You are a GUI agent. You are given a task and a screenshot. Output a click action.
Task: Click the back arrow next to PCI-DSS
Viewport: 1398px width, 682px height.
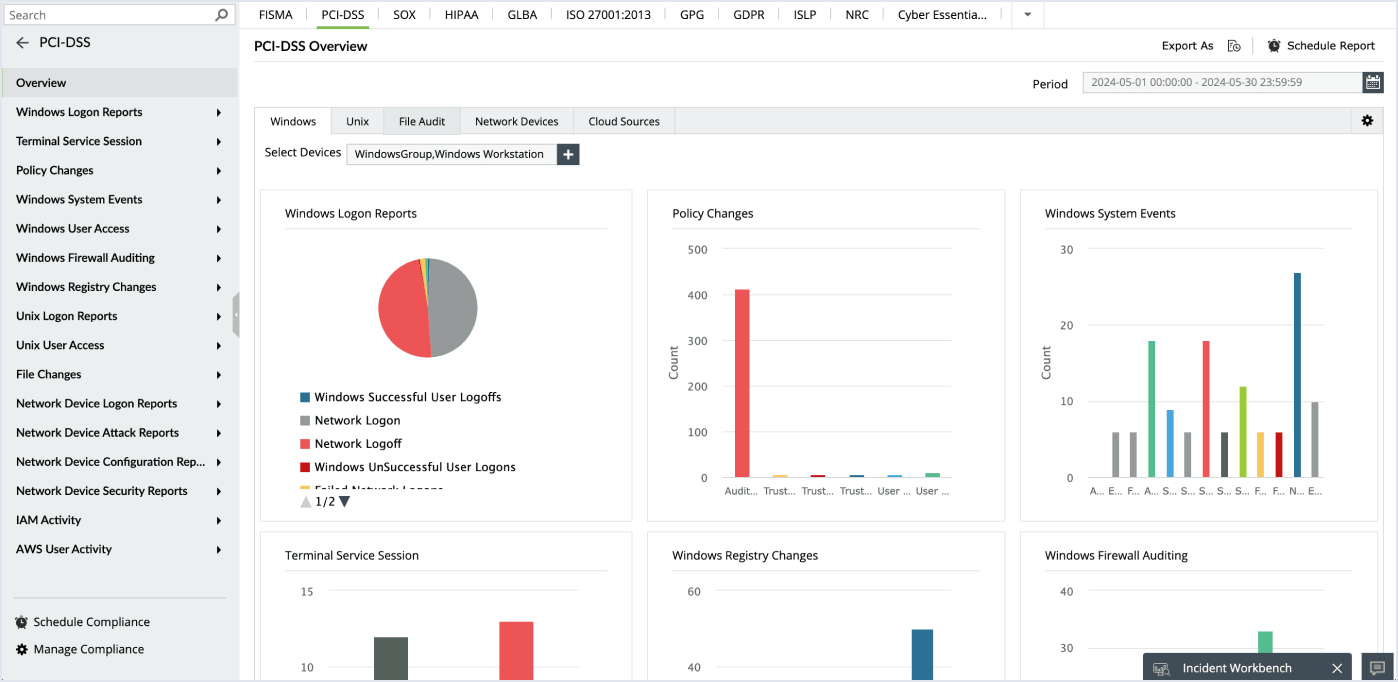(x=22, y=43)
